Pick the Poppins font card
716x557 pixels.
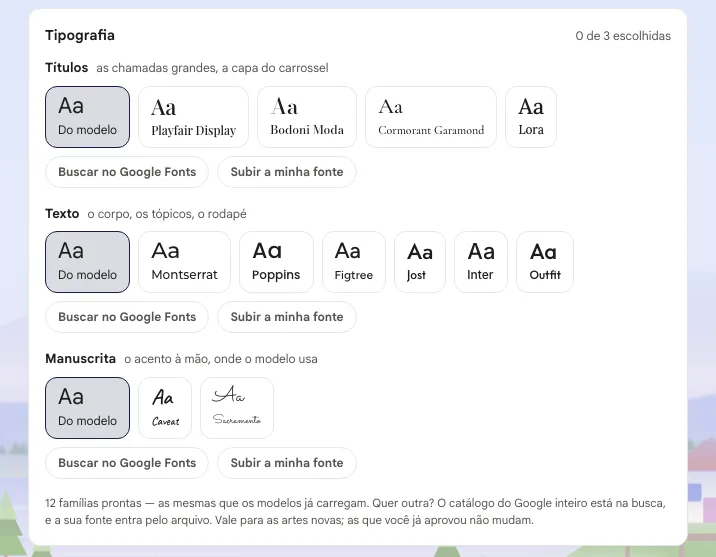pos(276,262)
